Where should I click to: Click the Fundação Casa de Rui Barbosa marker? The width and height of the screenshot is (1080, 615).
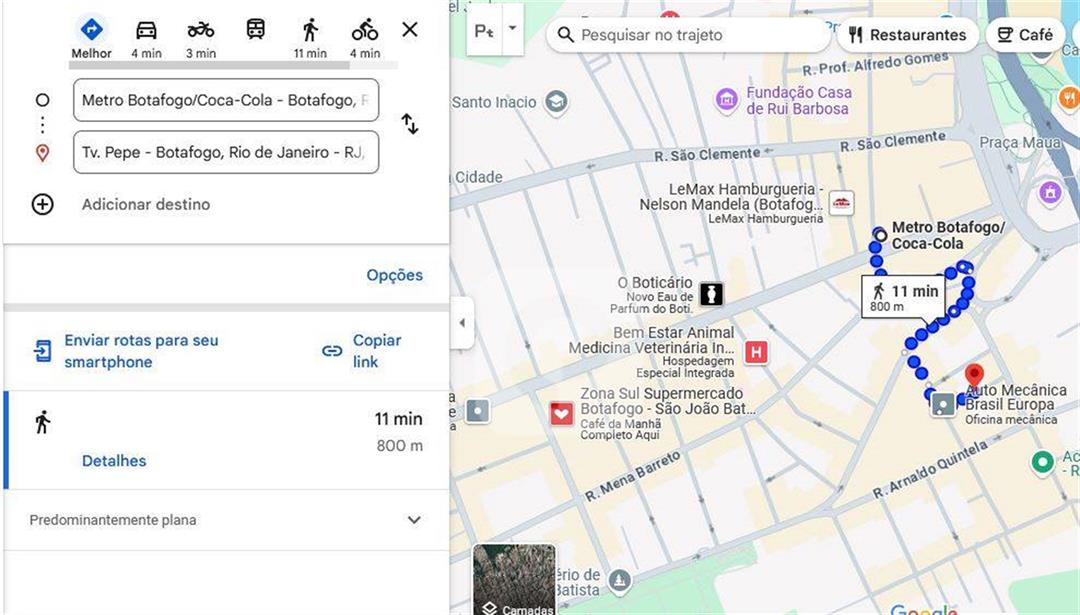tap(727, 100)
